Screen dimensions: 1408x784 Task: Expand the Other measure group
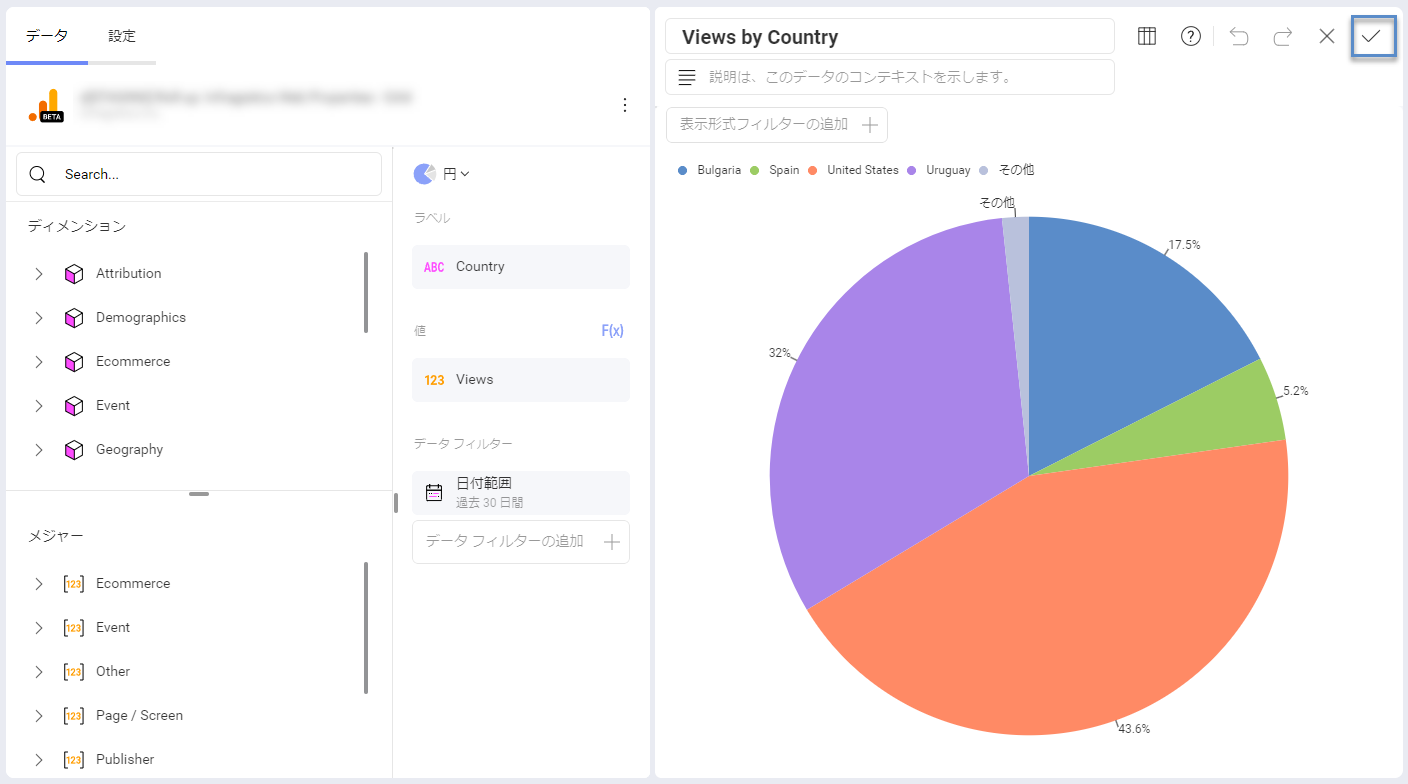point(39,672)
